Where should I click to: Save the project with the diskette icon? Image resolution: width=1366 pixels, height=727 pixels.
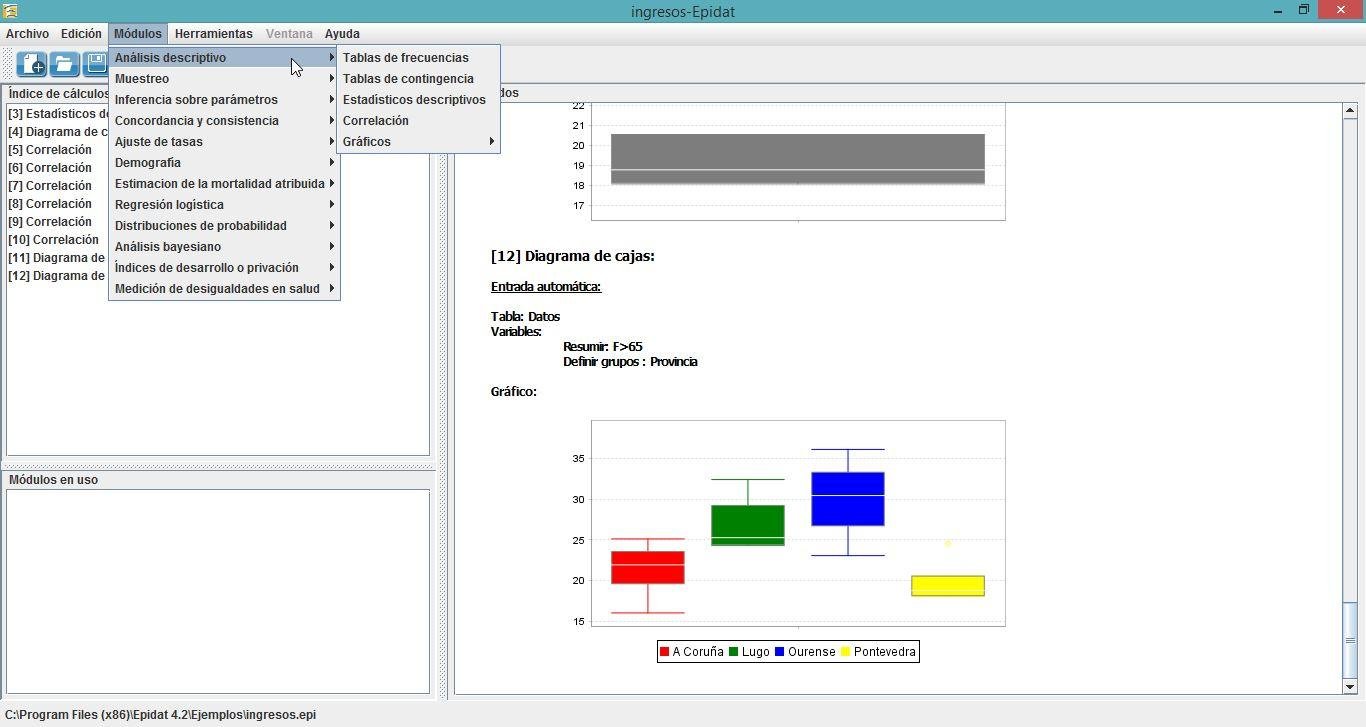[x=95, y=63]
